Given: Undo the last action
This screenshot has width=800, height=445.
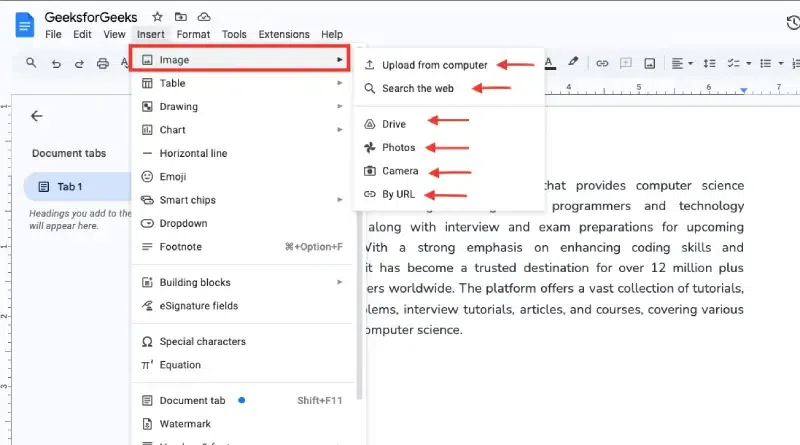Looking at the screenshot, I should pos(56,63).
